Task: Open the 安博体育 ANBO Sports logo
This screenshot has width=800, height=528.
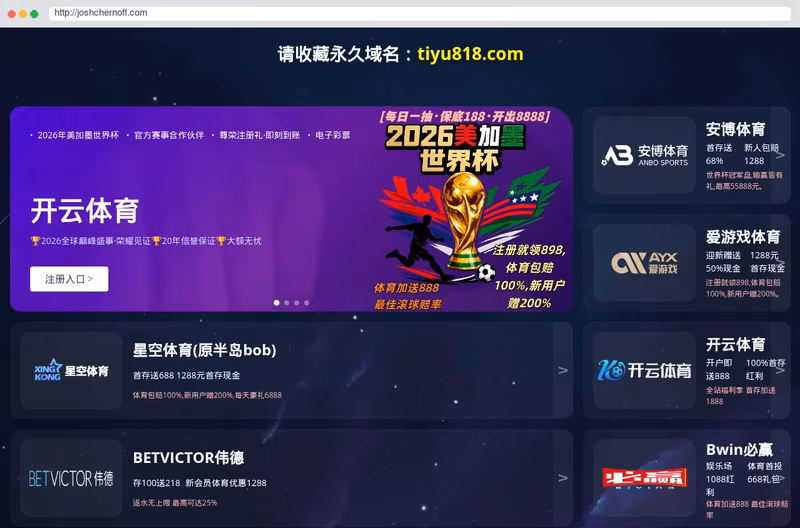Action: 644,155
